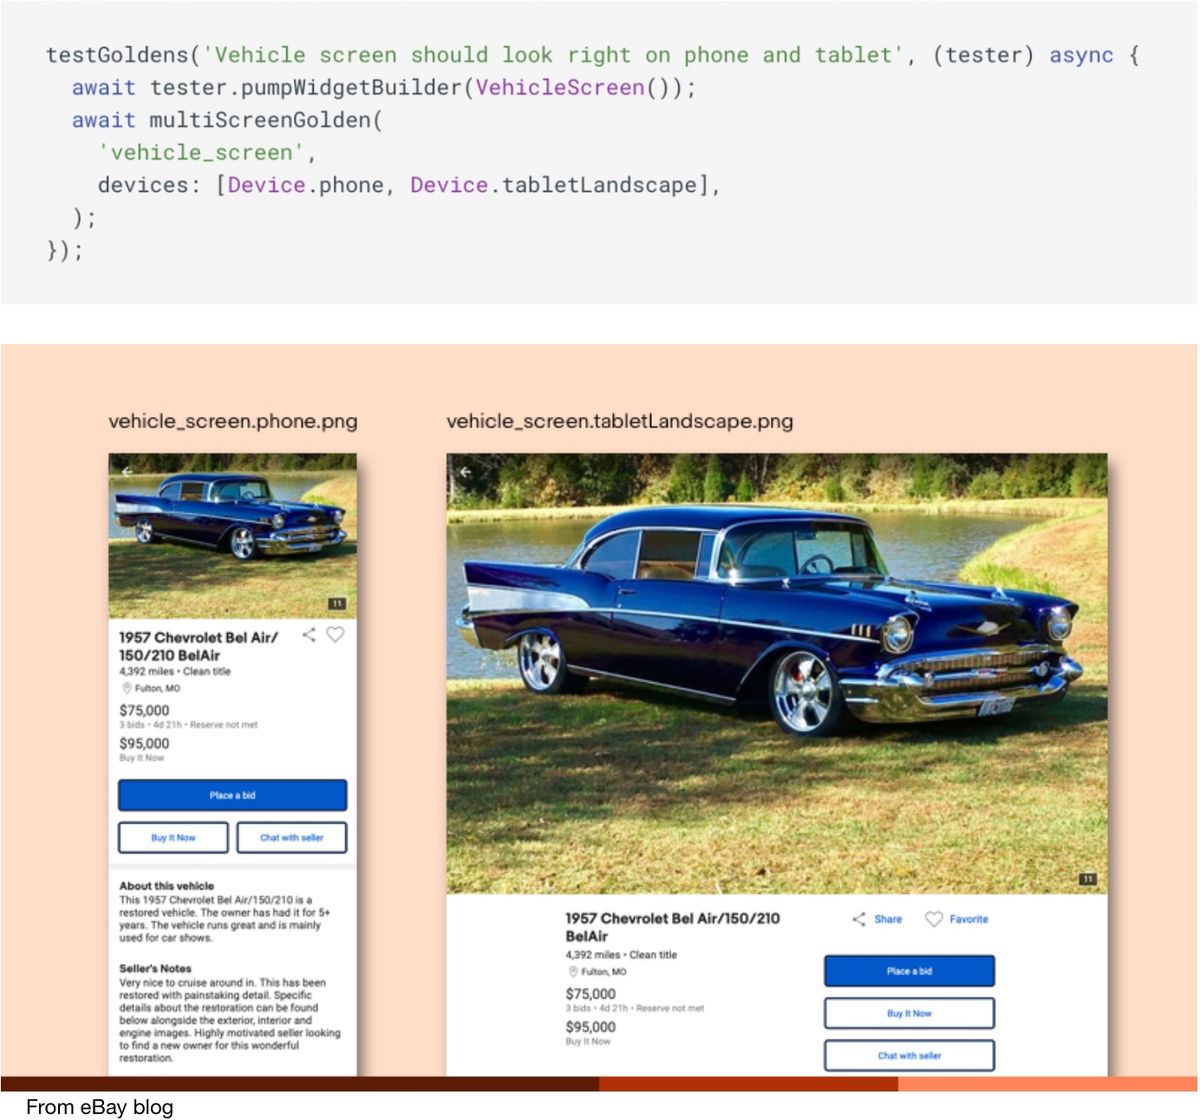Click 'VehicleScreen' in the code snippet

[x=560, y=87]
